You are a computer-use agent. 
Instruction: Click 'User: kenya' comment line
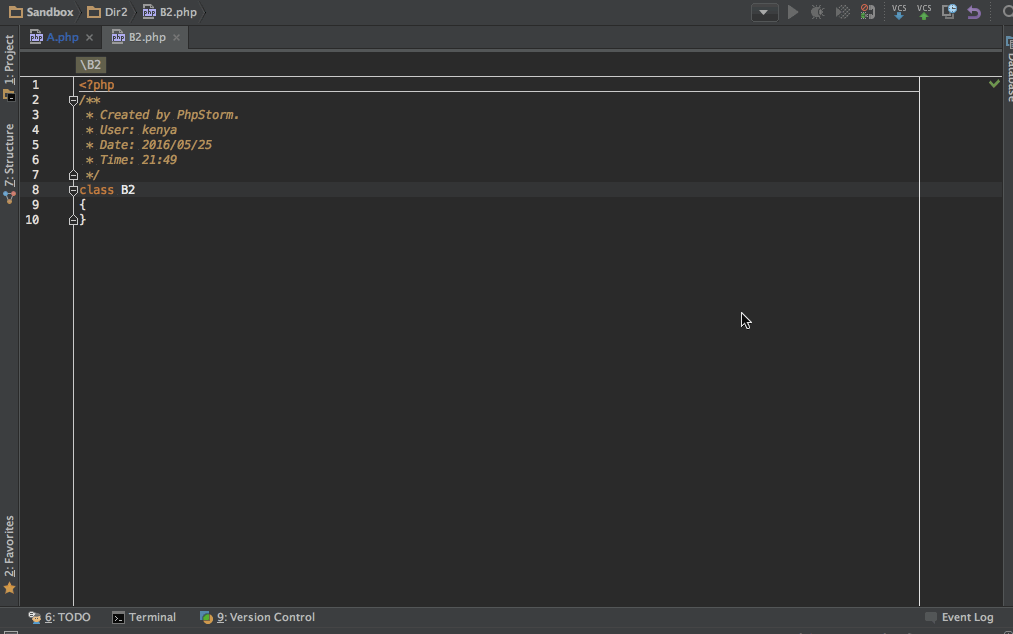(138, 130)
